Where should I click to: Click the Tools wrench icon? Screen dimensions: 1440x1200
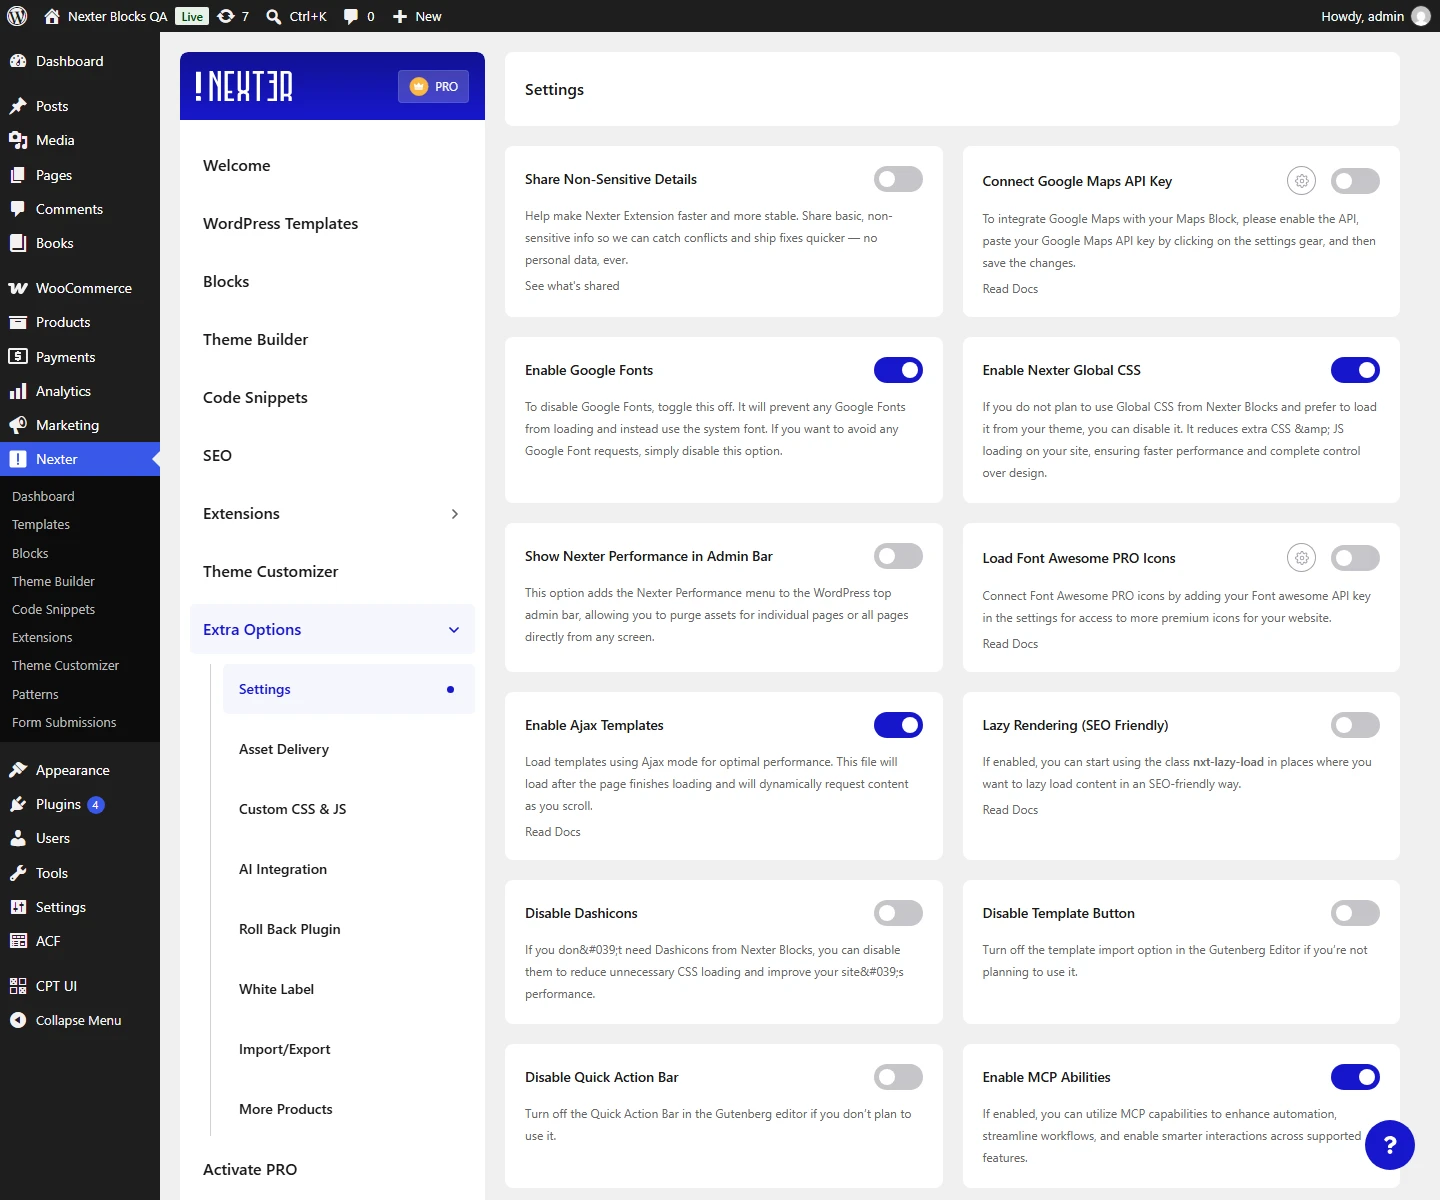point(18,873)
